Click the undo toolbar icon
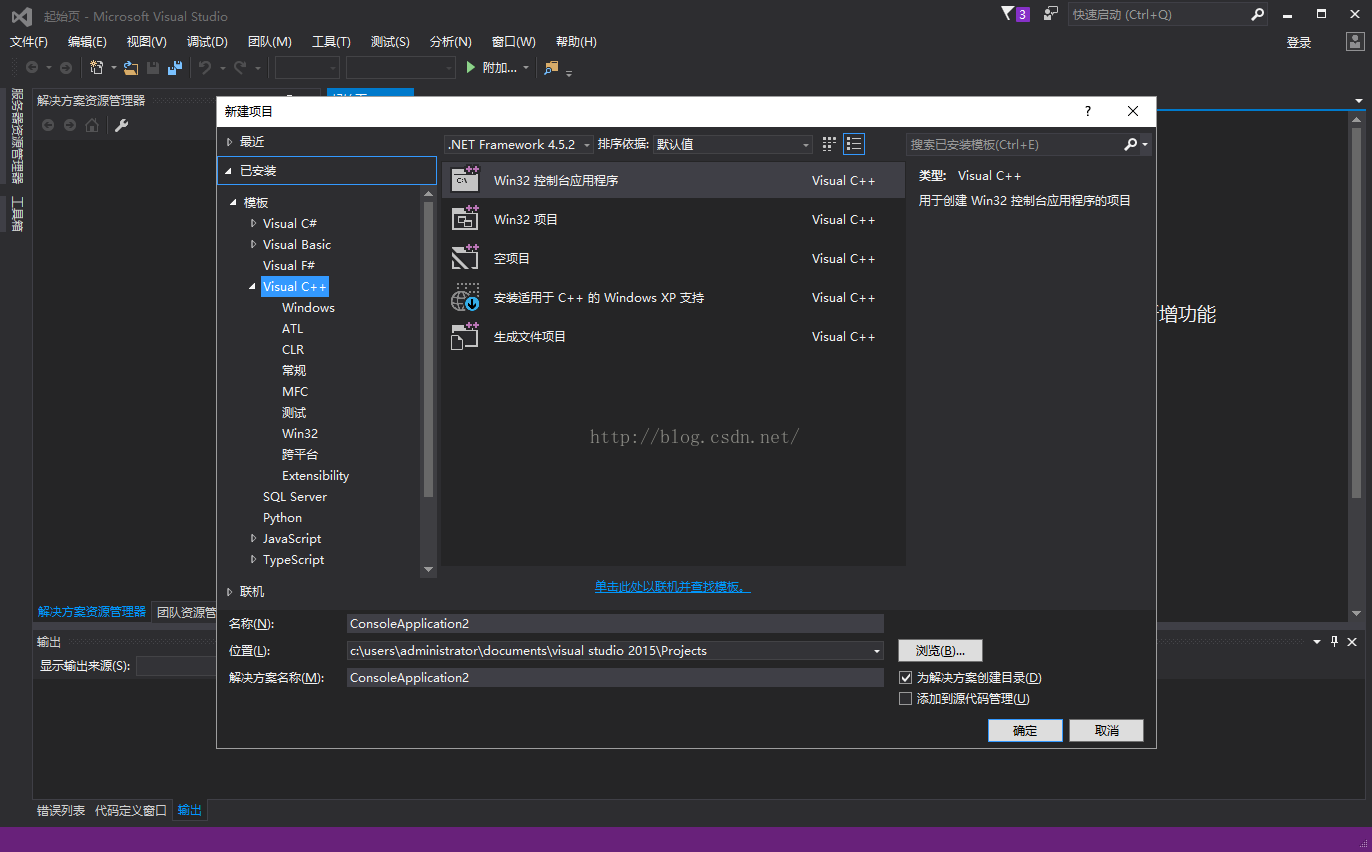This screenshot has height=852, width=1372. [204, 68]
